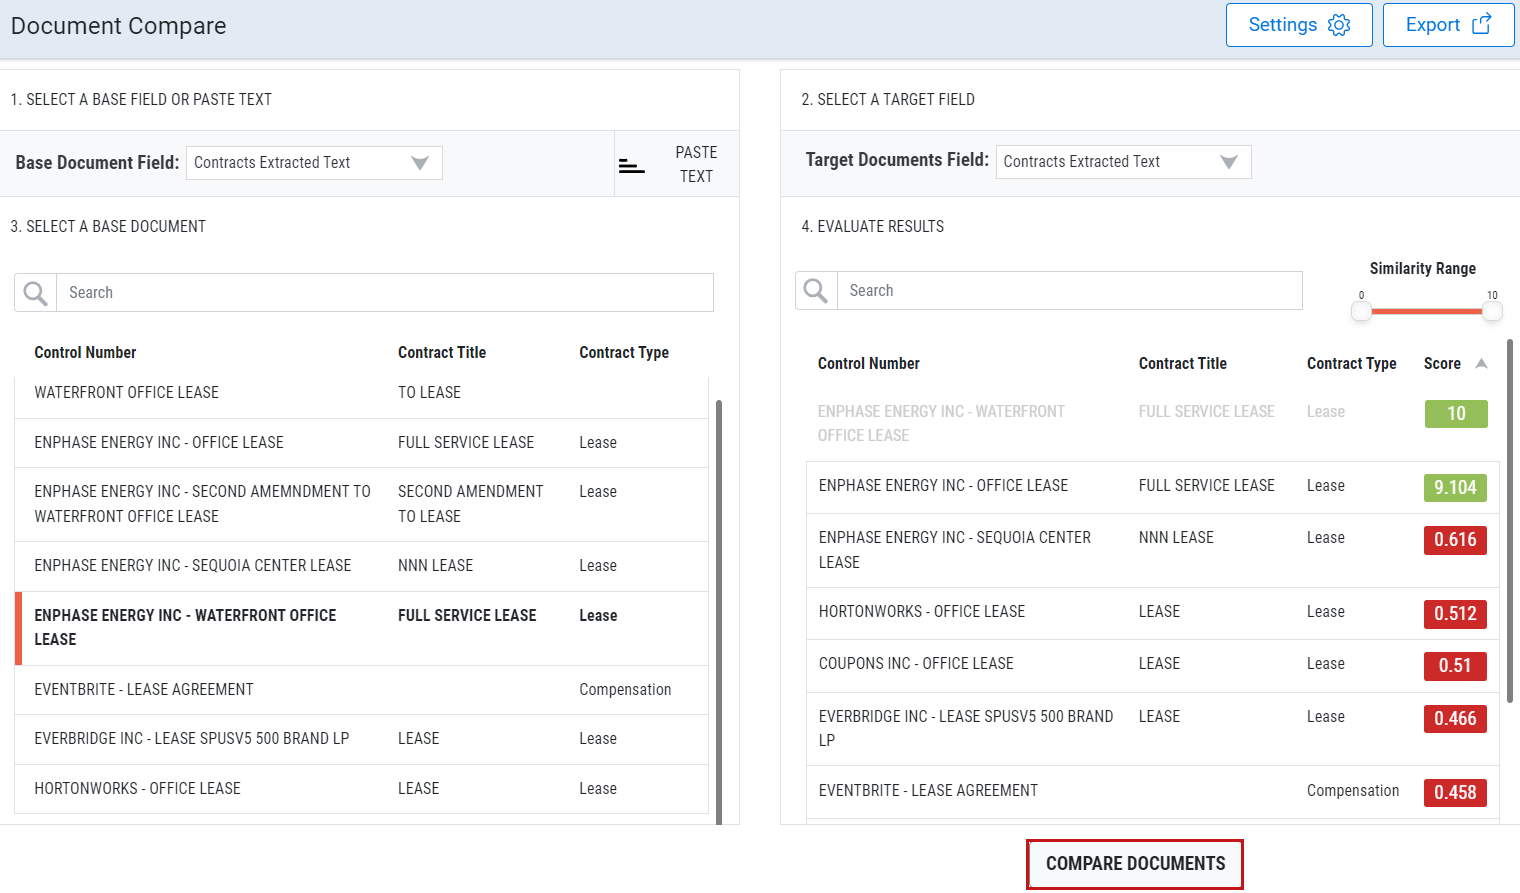This screenshot has width=1520, height=893.
Task: Select result ENPHASE ENERGY INC - SEQUOIA CENTER LEASE
Action: [x=1153, y=551]
